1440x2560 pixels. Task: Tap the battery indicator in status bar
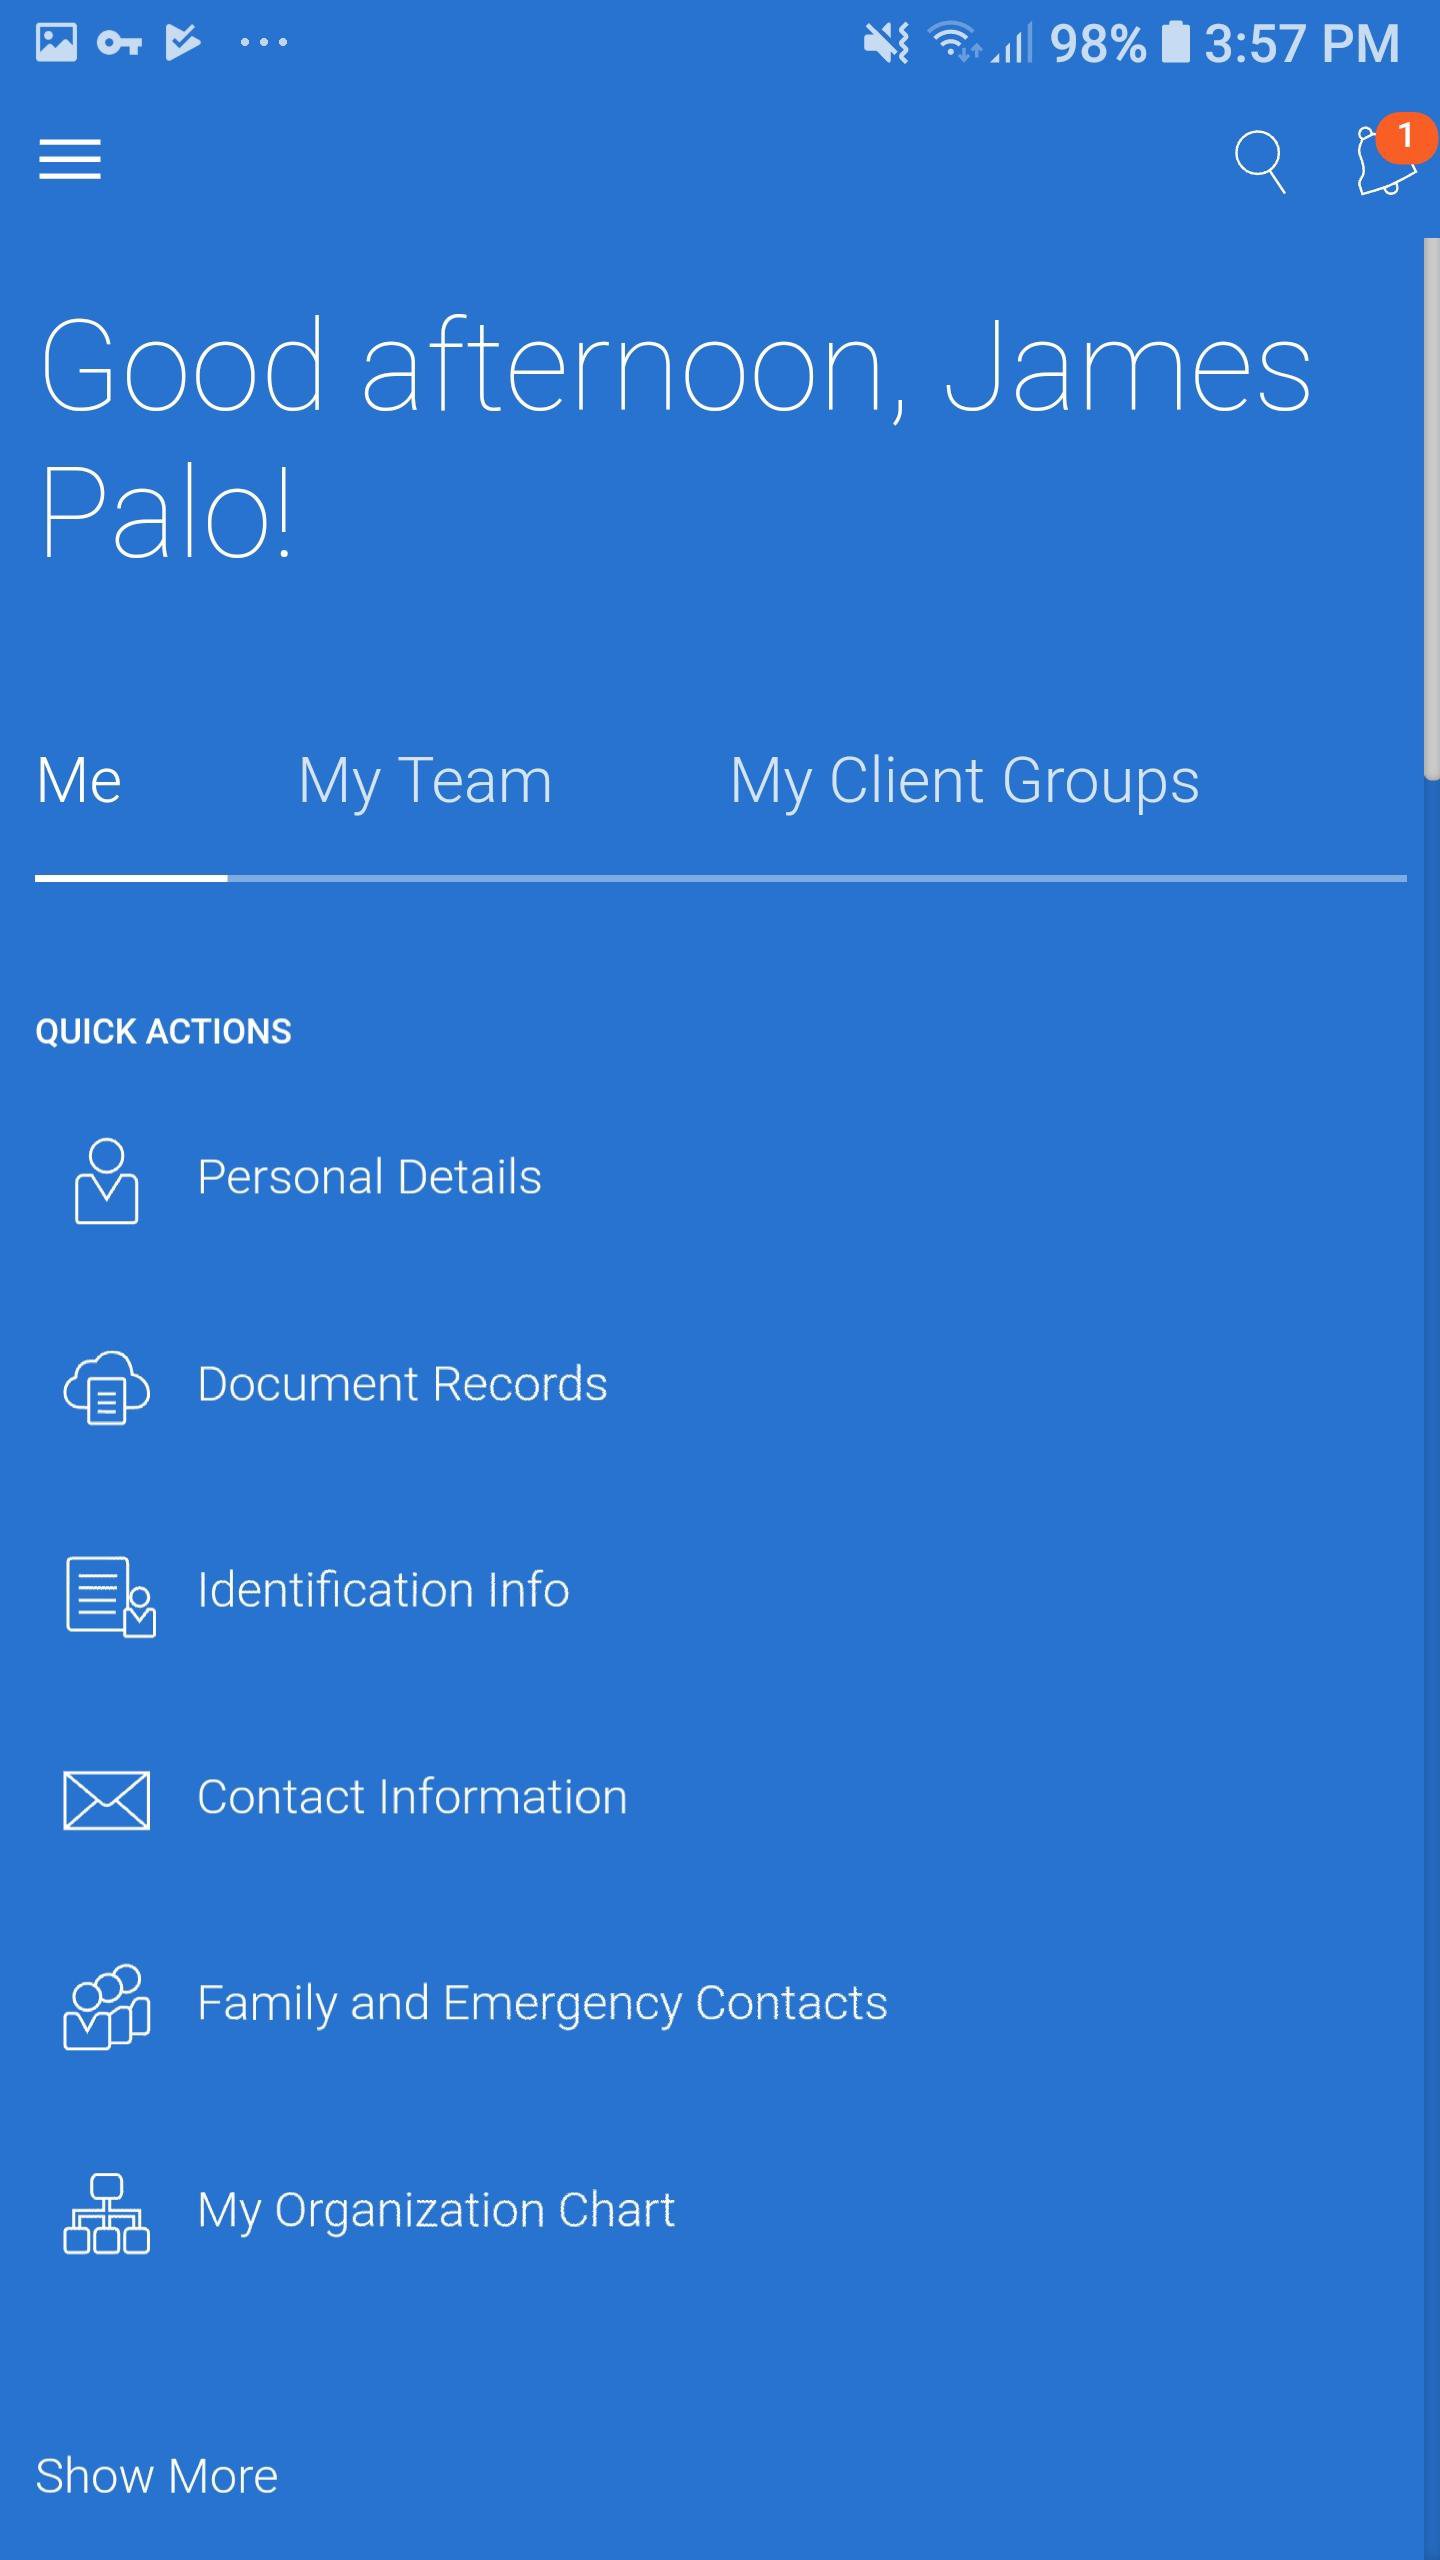(x=1176, y=43)
